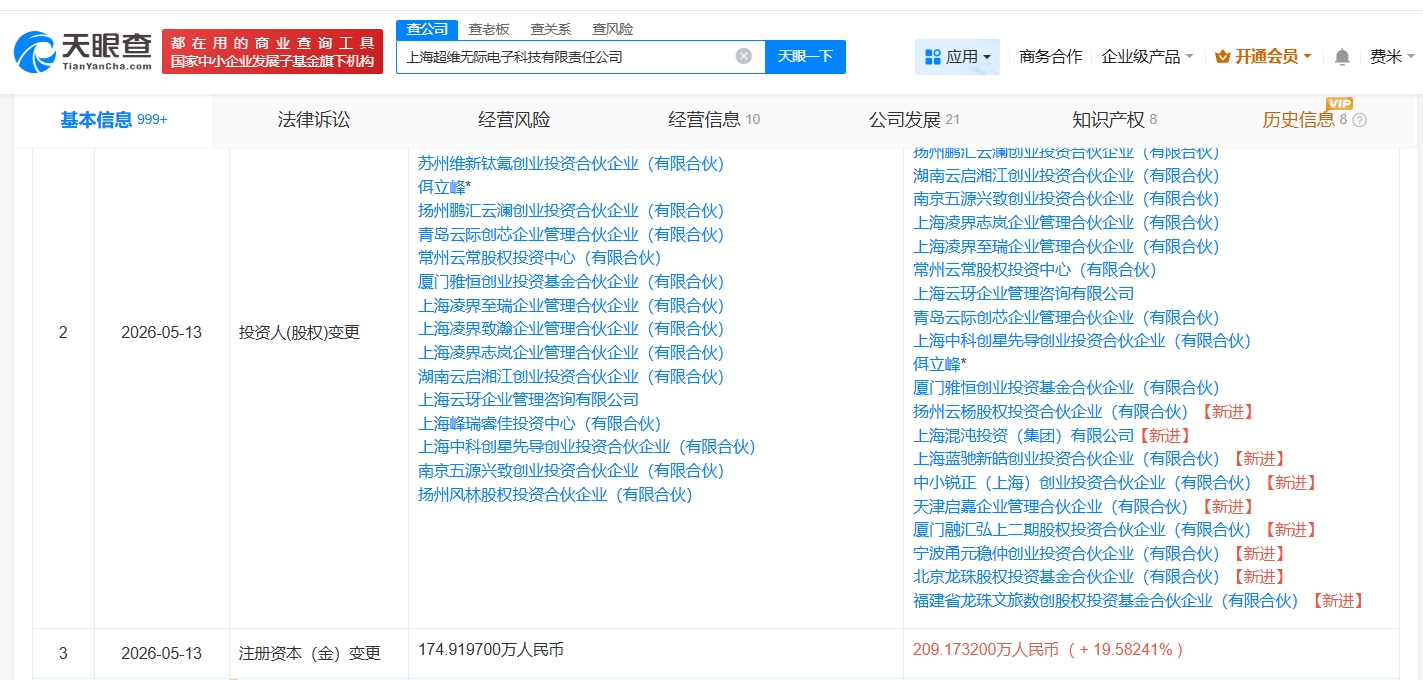Open the 开通会员 dropdown
Image resolution: width=1423 pixels, height=680 pixels.
tap(1263, 57)
